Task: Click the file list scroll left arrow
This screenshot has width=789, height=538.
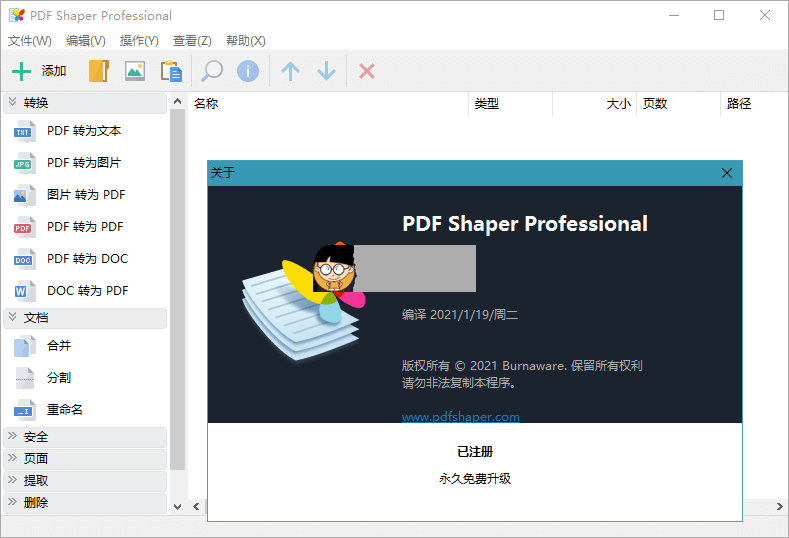Action: coord(196,506)
